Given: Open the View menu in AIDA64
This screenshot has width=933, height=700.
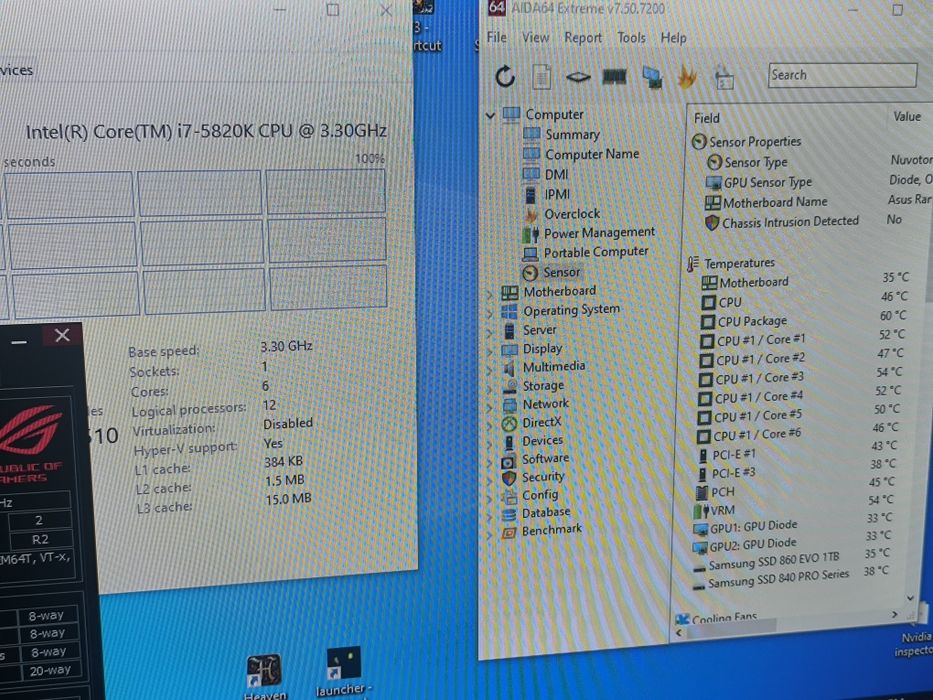Looking at the screenshot, I should pos(536,38).
